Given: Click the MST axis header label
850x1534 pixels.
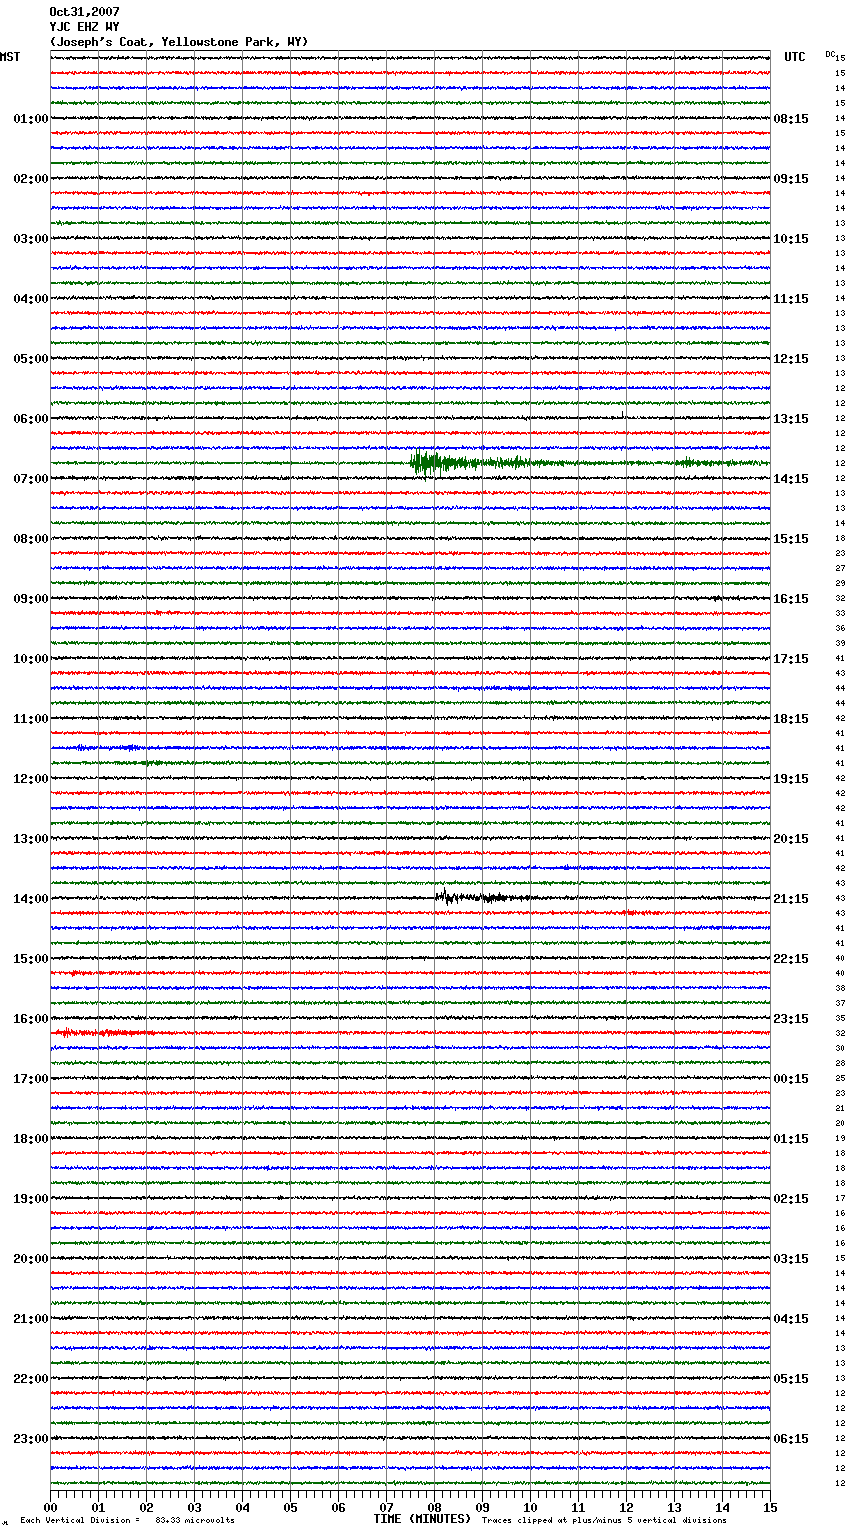Looking at the screenshot, I should pos(10,57).
